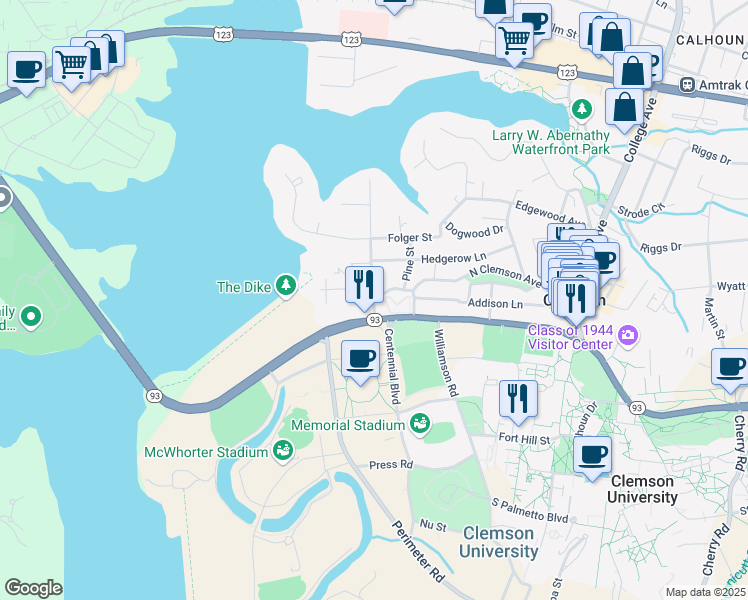The width and height of the screenshot is (748, 600).
Task: Click the Williamson Rd label
Action: coord(446,362)
